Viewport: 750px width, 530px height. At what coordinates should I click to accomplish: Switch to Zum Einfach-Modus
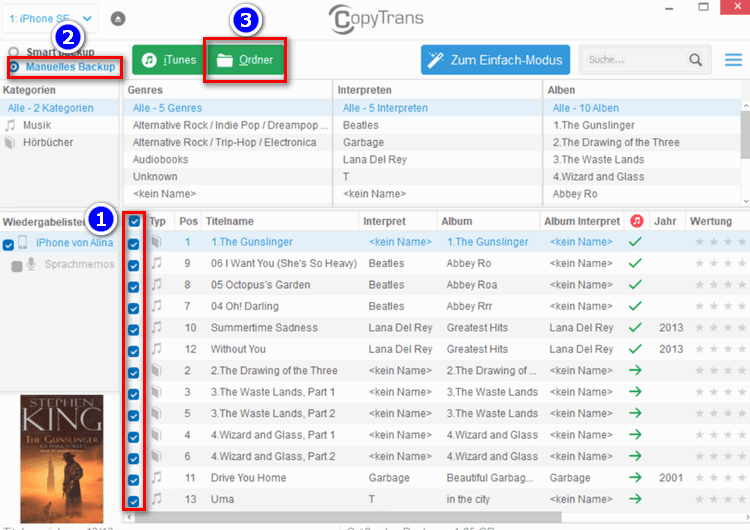[495, 60]
